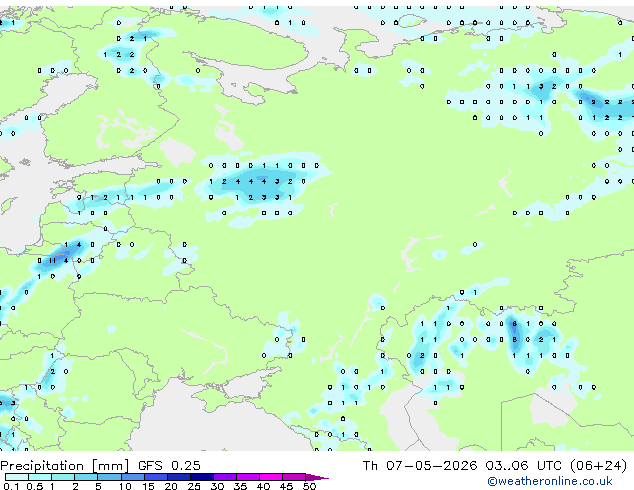The width and height of the screenshot is (634, 490).
Task: Click the '35' legend scale label
Action: tap(240, 486)
